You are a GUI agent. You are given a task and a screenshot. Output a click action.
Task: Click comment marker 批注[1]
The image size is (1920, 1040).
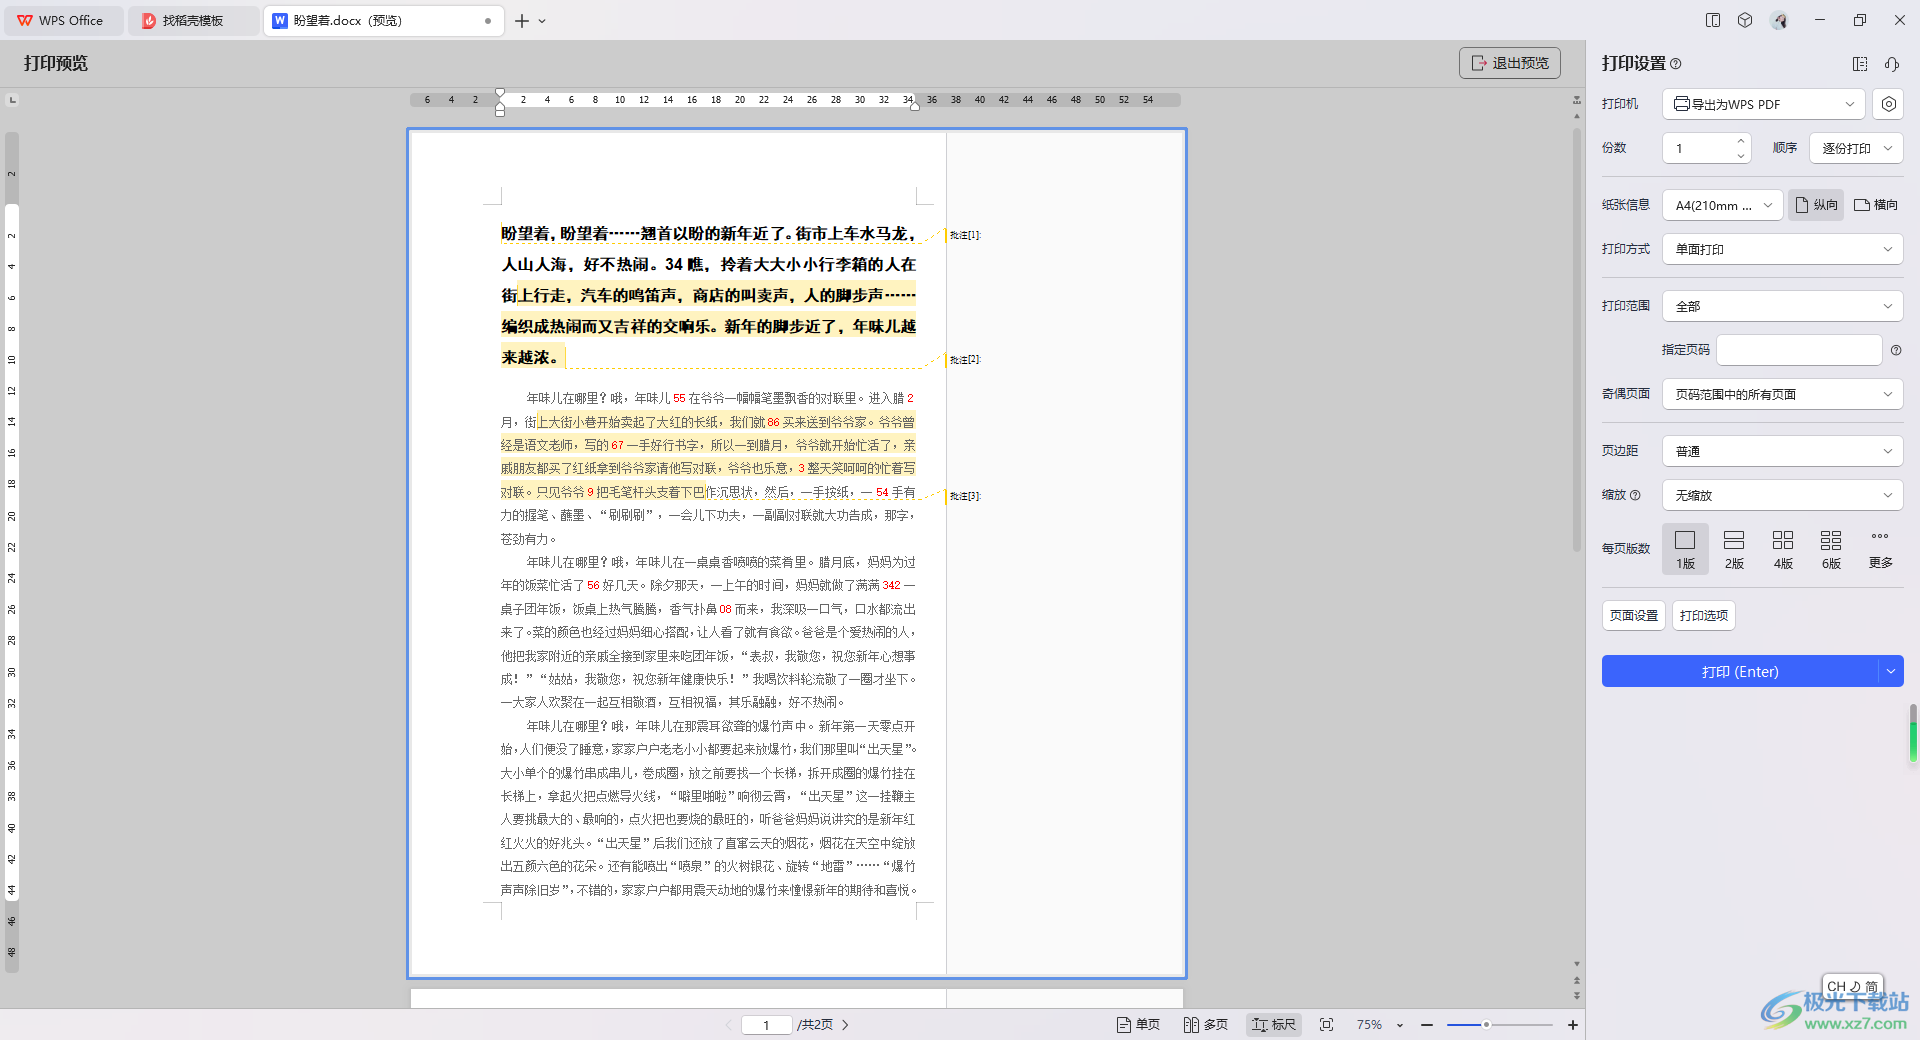coord(965,235)
